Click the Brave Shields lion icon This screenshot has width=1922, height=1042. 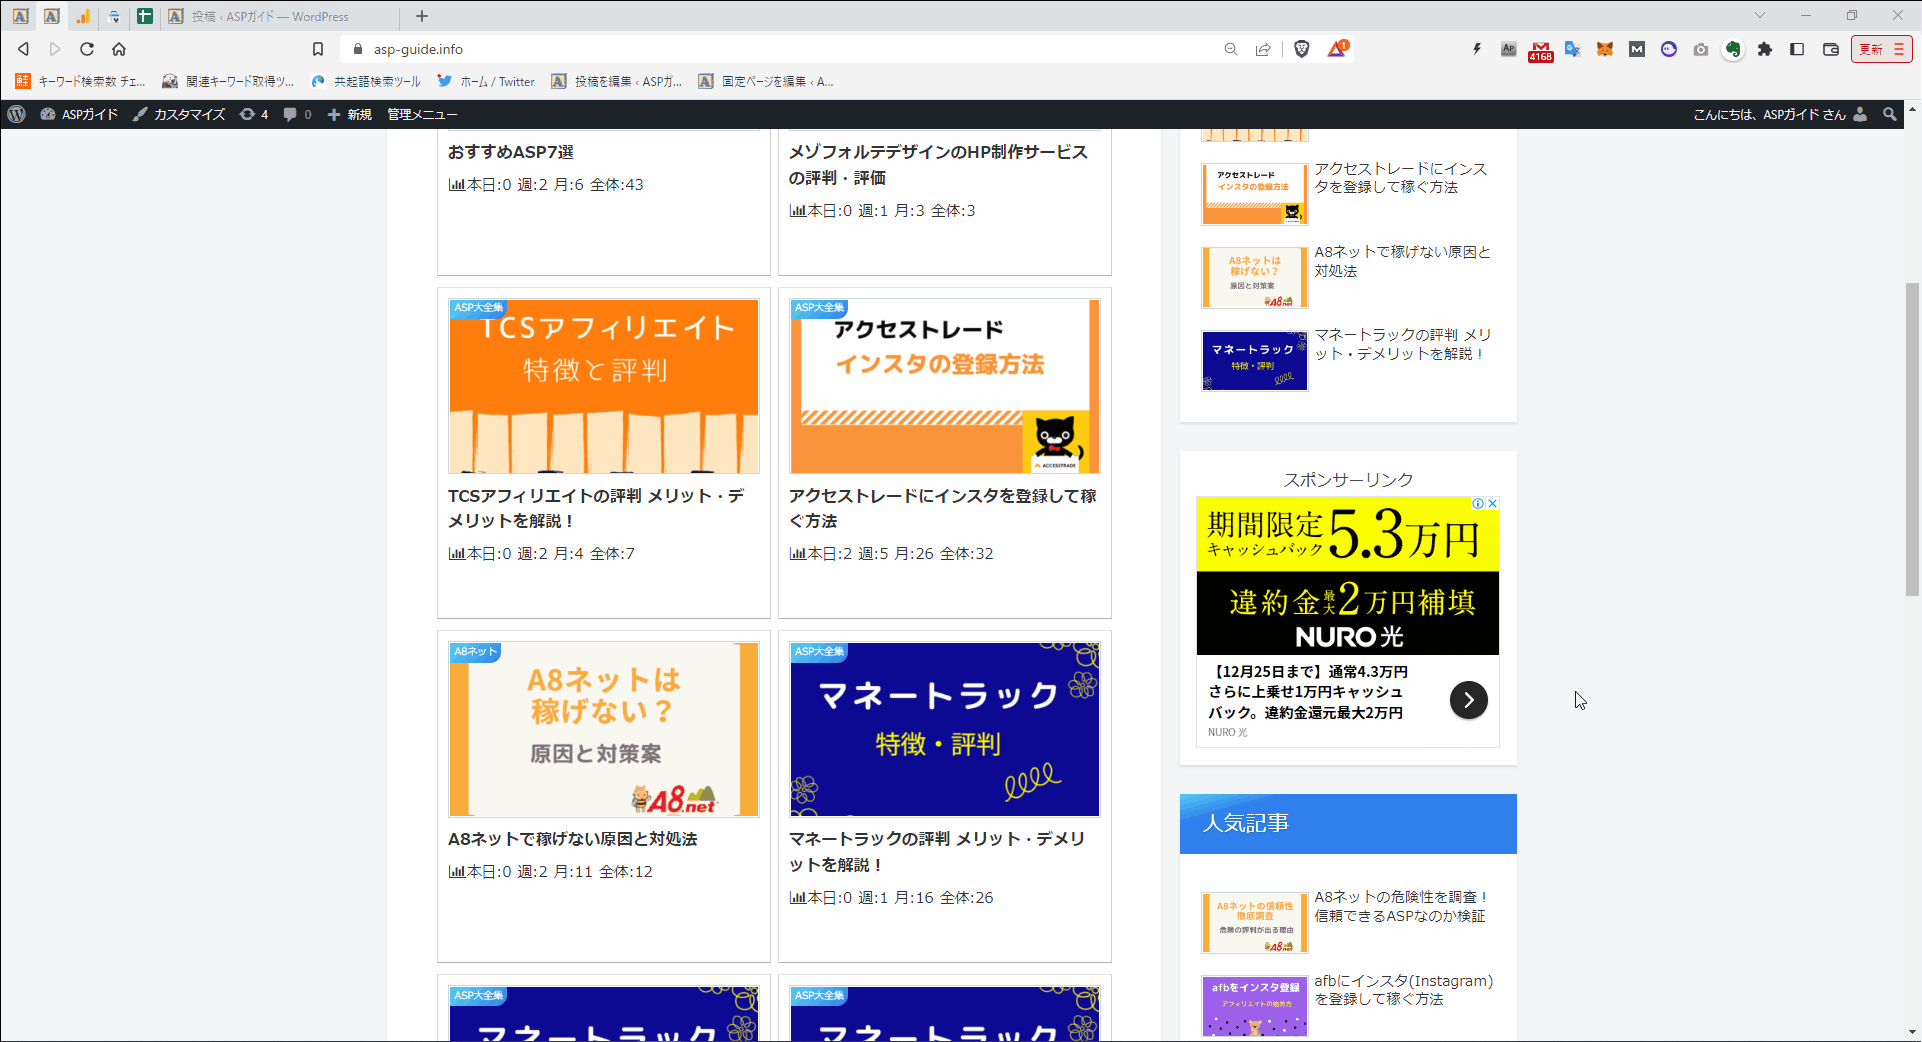tap(1301, 49)
